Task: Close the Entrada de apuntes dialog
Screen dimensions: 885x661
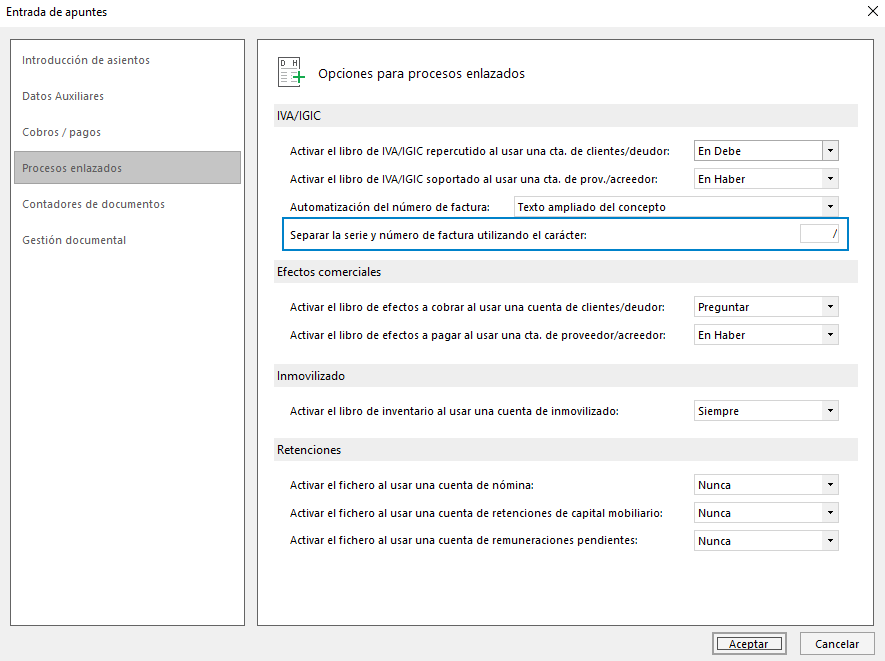Action: (872, 11)
